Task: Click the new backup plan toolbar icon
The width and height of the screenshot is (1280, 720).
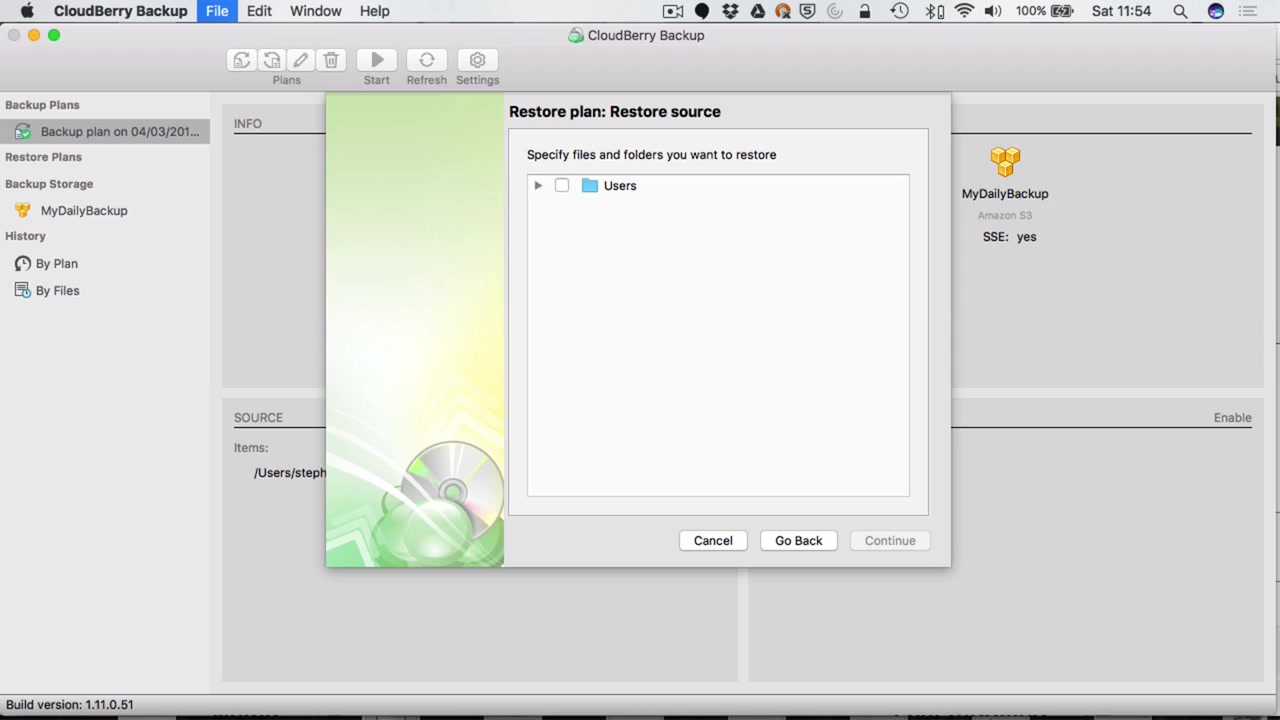Action: pos(242,60)
